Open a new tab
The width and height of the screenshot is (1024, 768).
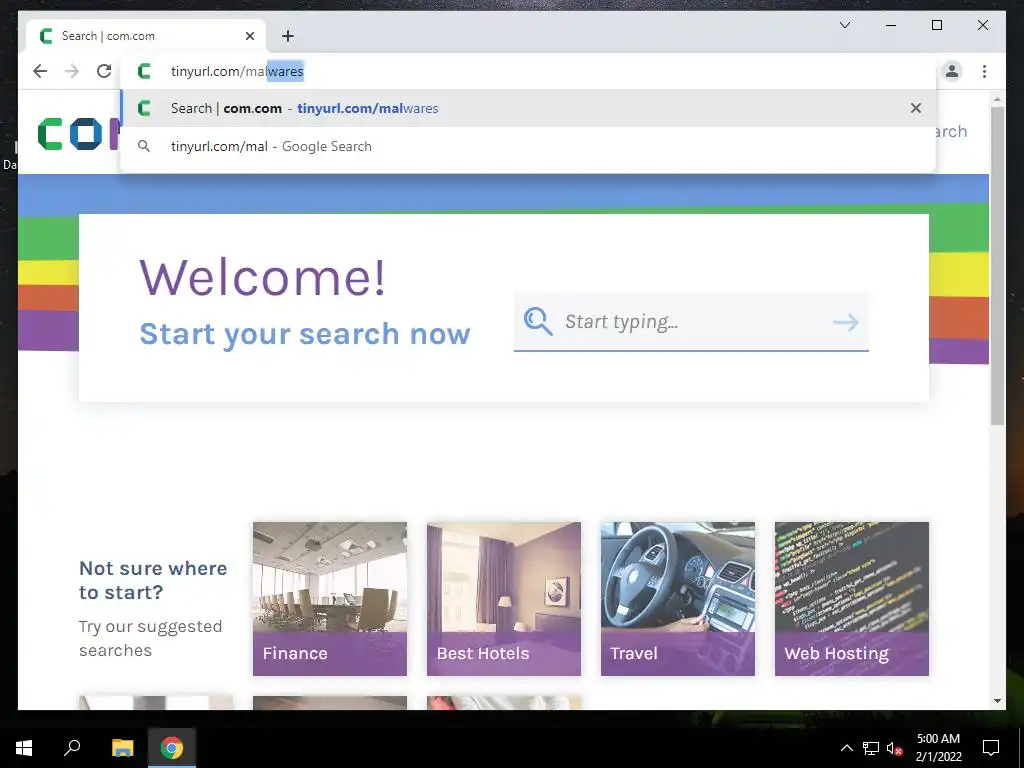click(287, 36)
